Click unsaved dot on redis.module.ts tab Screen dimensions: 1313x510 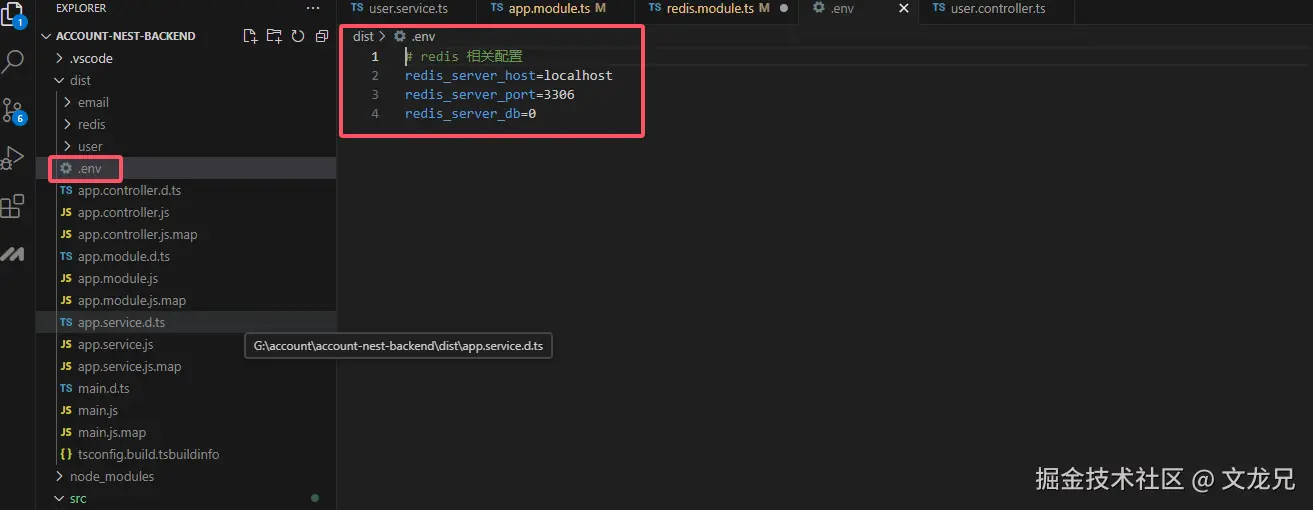pyautogui.click(x=782, y=8)
